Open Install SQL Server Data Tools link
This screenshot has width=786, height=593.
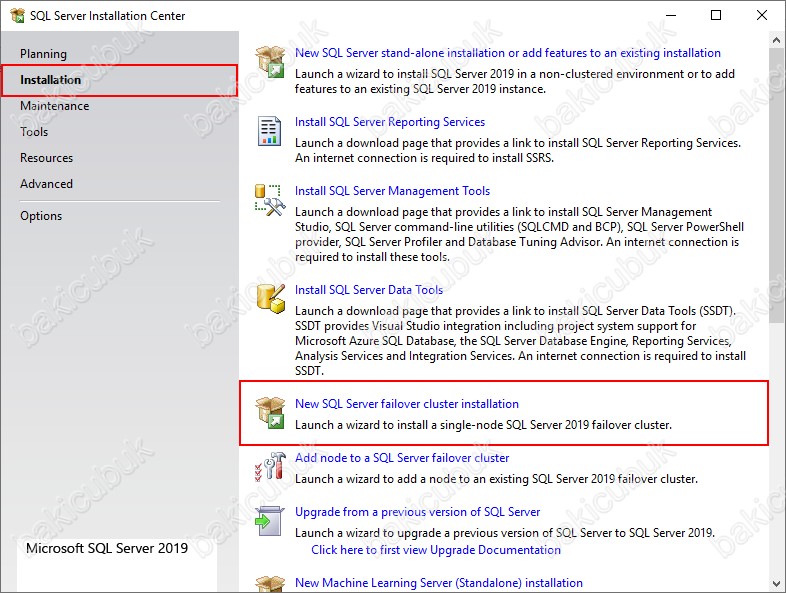point(369,290)
